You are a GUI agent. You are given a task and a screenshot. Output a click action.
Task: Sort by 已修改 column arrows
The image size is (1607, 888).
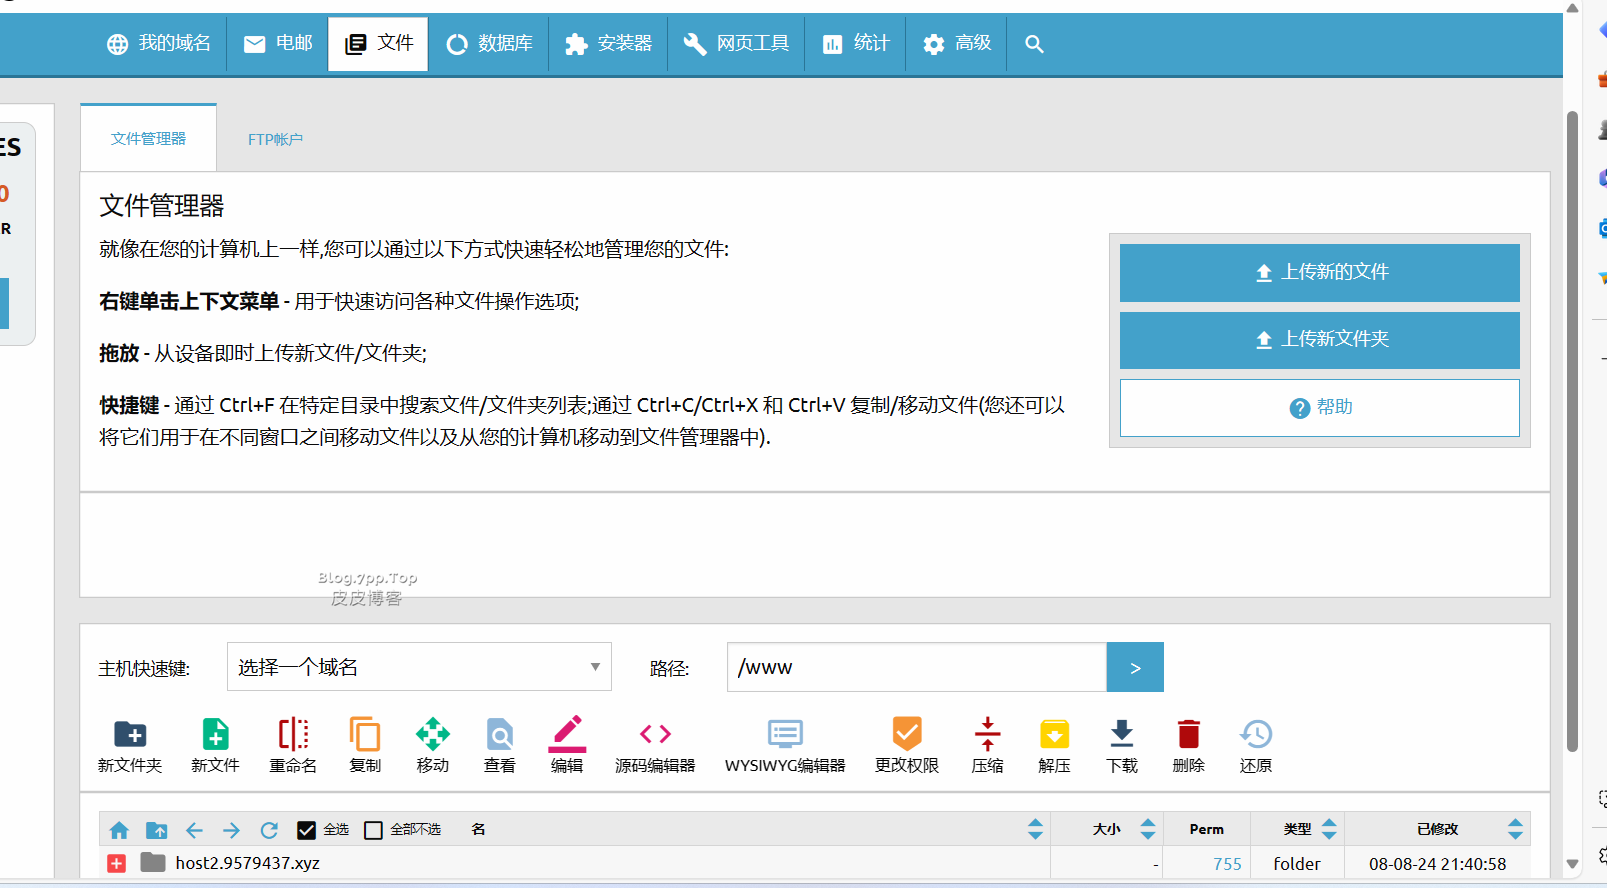click(x=1515, y=829)
